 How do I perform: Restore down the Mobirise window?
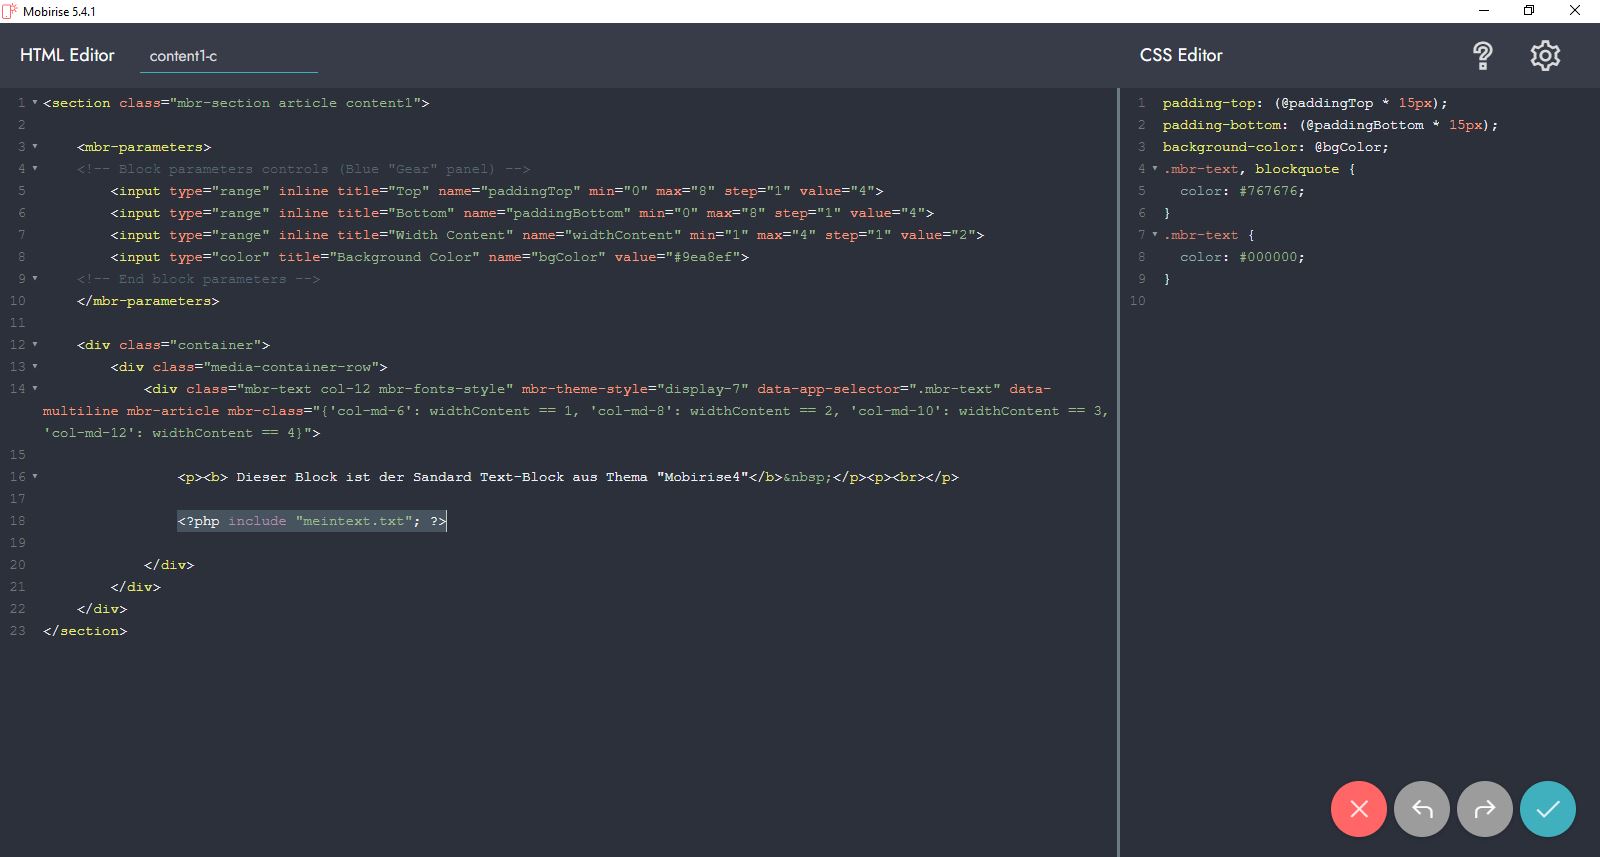coord(1528,11)
